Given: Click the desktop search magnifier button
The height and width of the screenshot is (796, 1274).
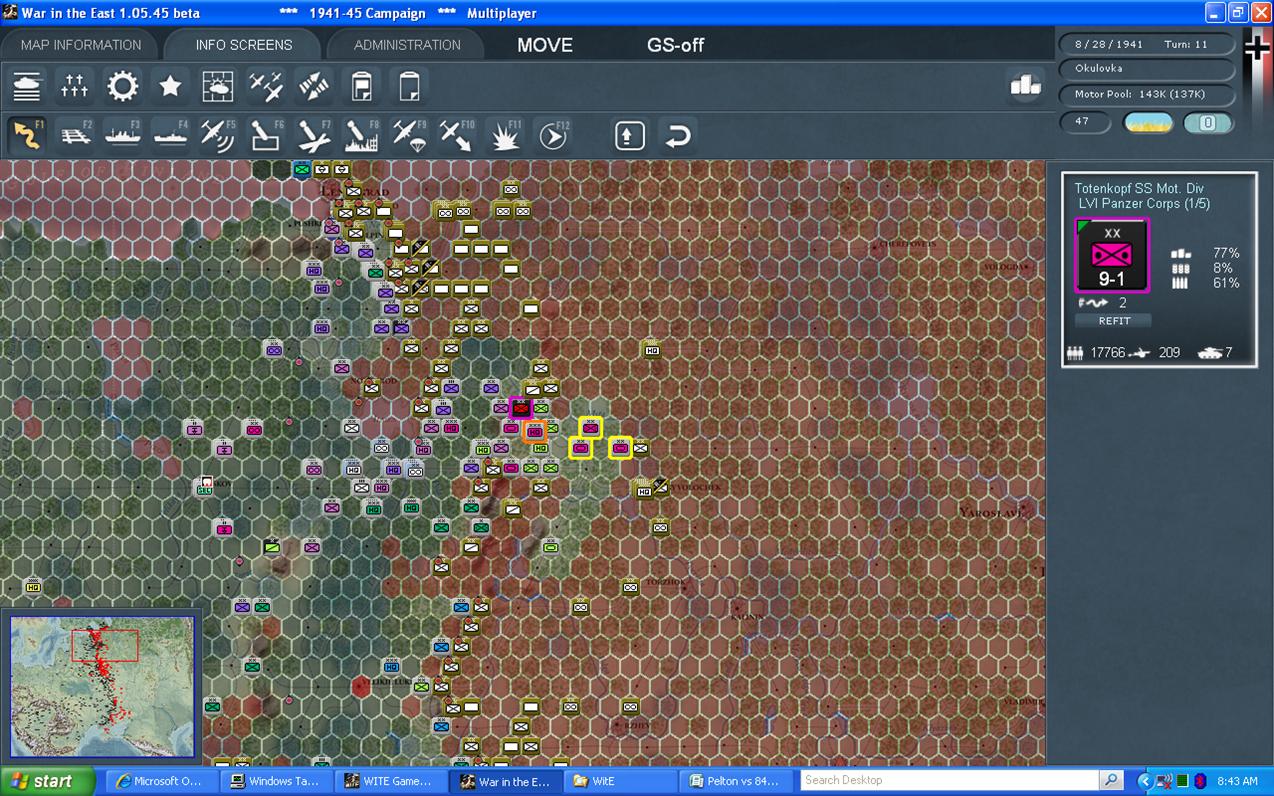Looking at the screenshot, I should (x=1111, y=780).
